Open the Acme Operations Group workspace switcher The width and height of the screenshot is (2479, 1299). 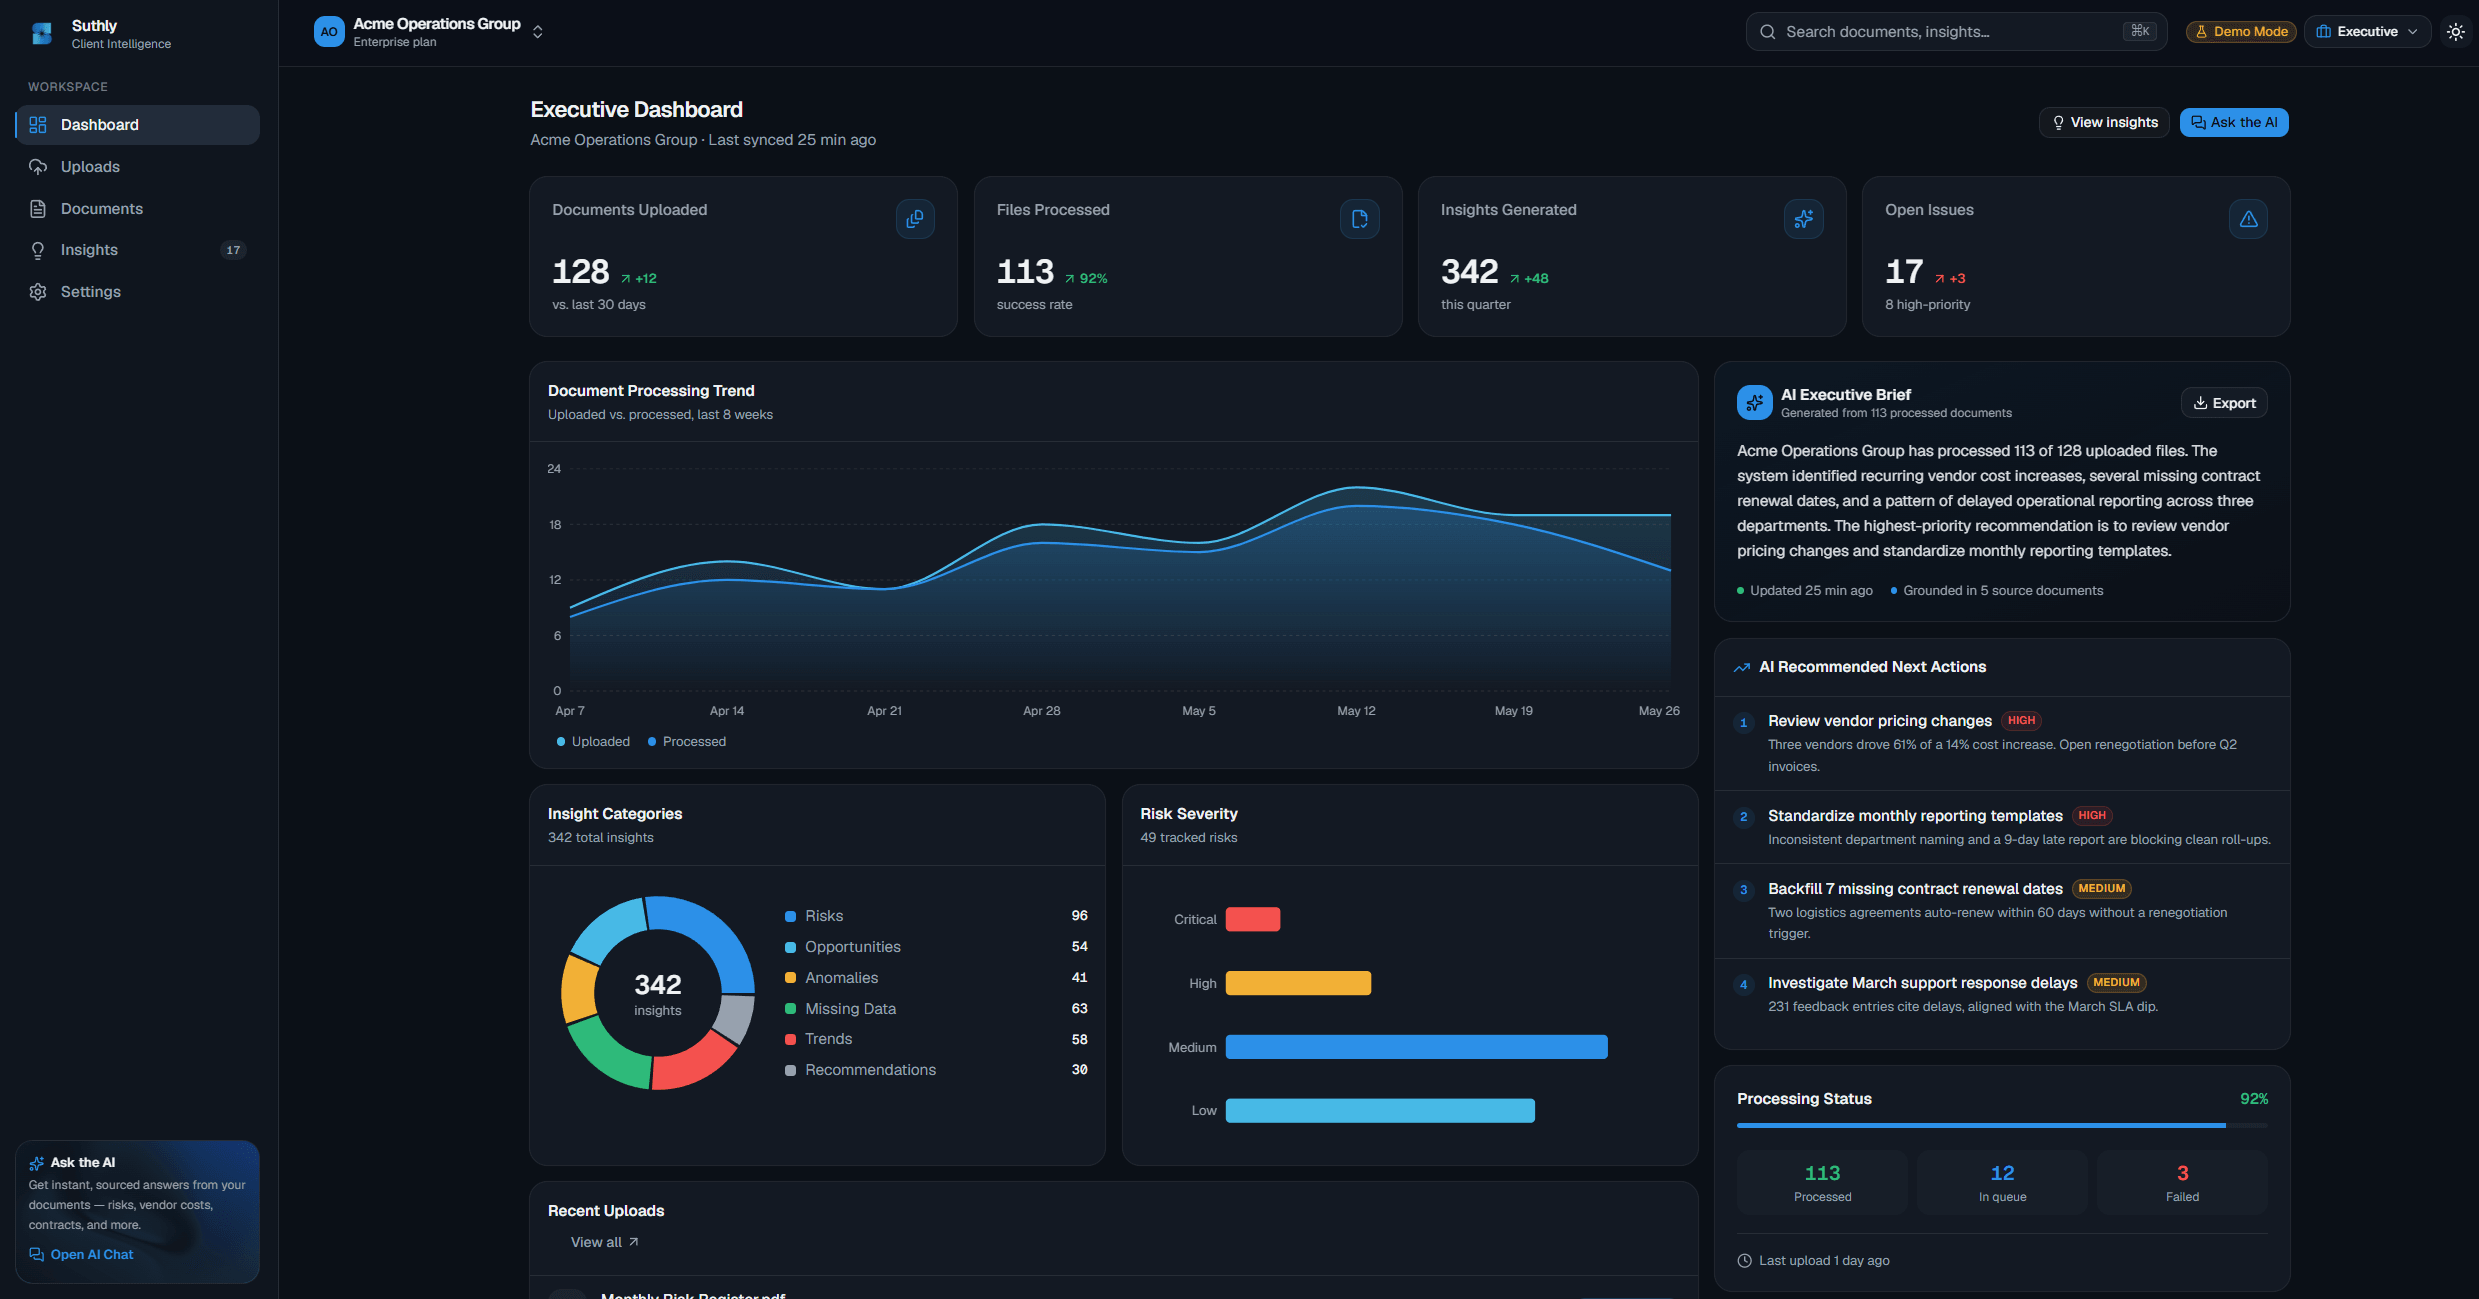[x=429, y=32]
